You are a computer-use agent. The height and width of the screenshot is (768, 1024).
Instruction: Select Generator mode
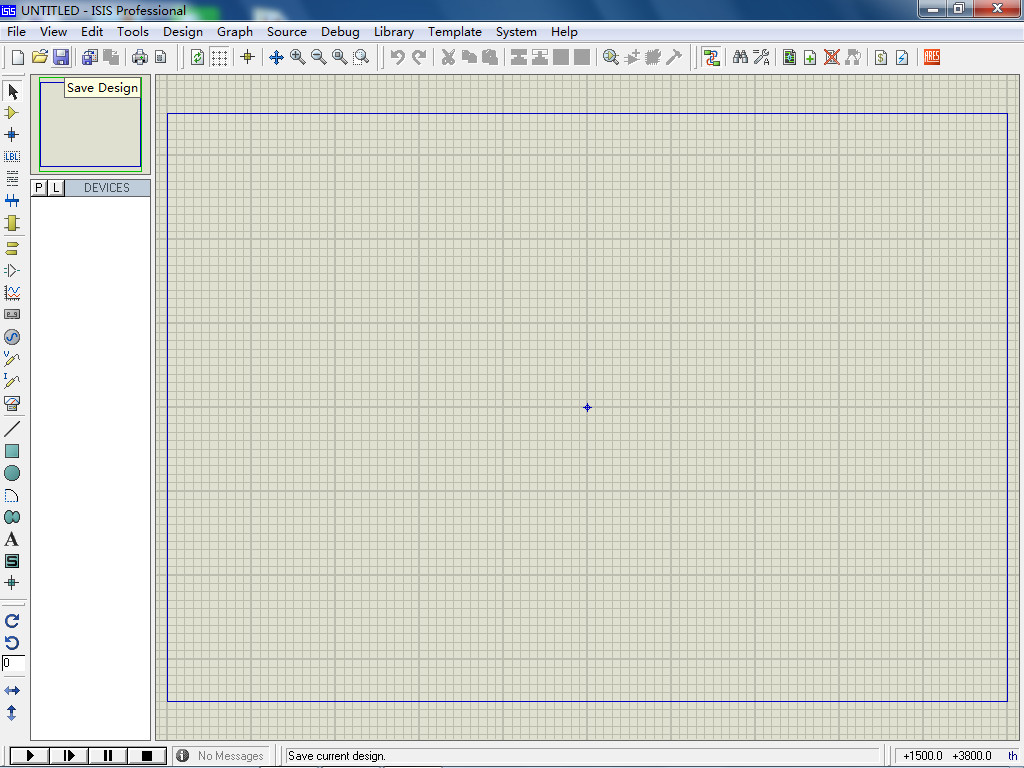pyautogui.click(x=12, y=337)
